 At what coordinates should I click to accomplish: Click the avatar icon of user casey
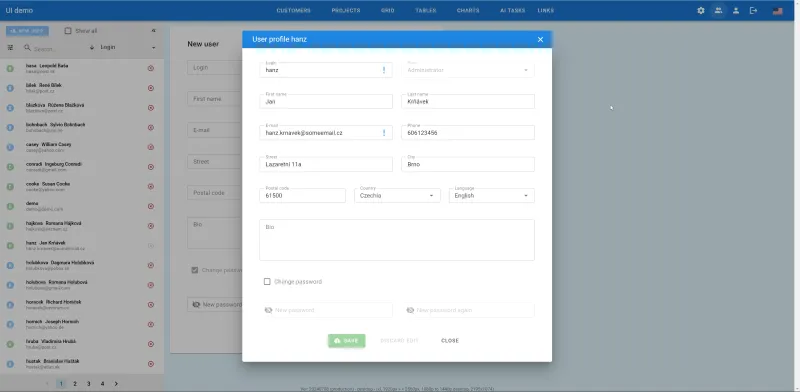coord(10,147)
